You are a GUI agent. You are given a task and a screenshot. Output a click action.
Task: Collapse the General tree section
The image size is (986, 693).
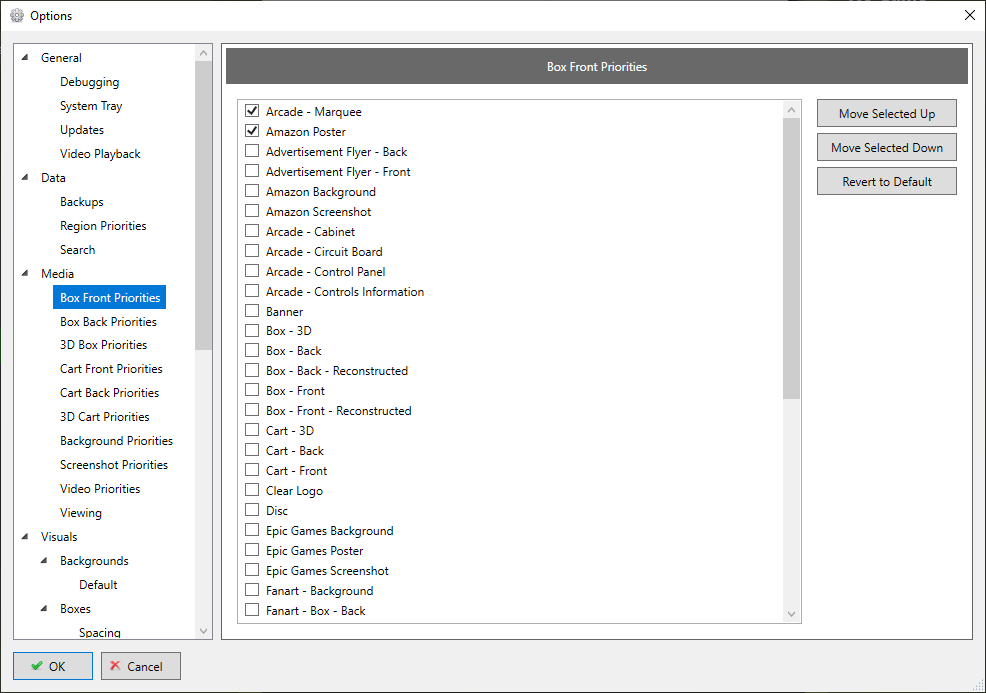[25, 58]
